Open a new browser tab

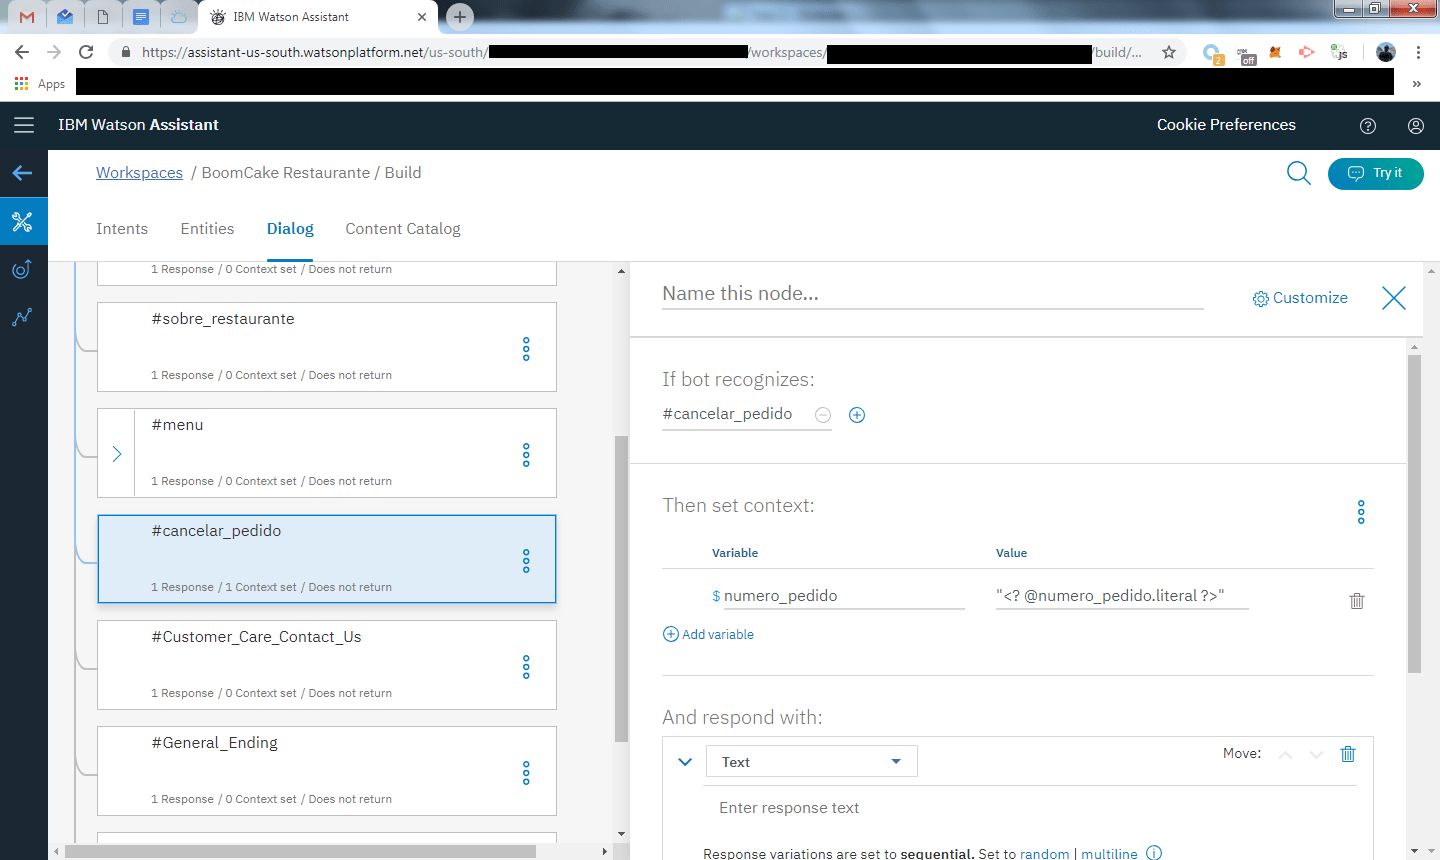click(460, 16)
